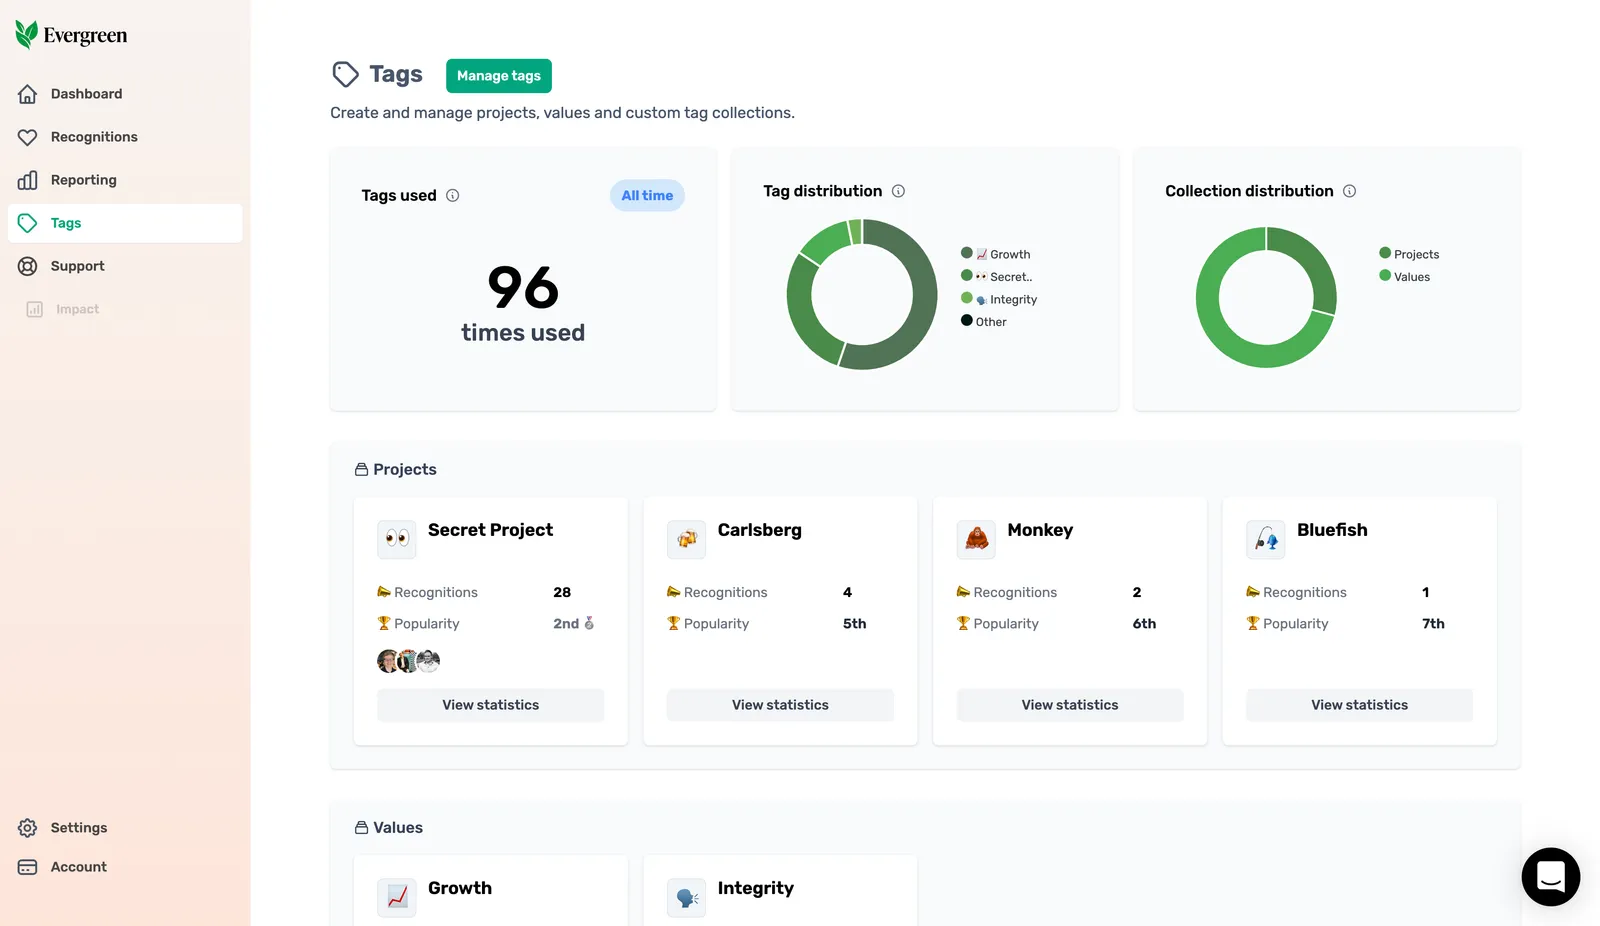The width and height of the screenshot is (1600, 926).
Task: Open the All time period filter
Action: (x=647, y=196)
